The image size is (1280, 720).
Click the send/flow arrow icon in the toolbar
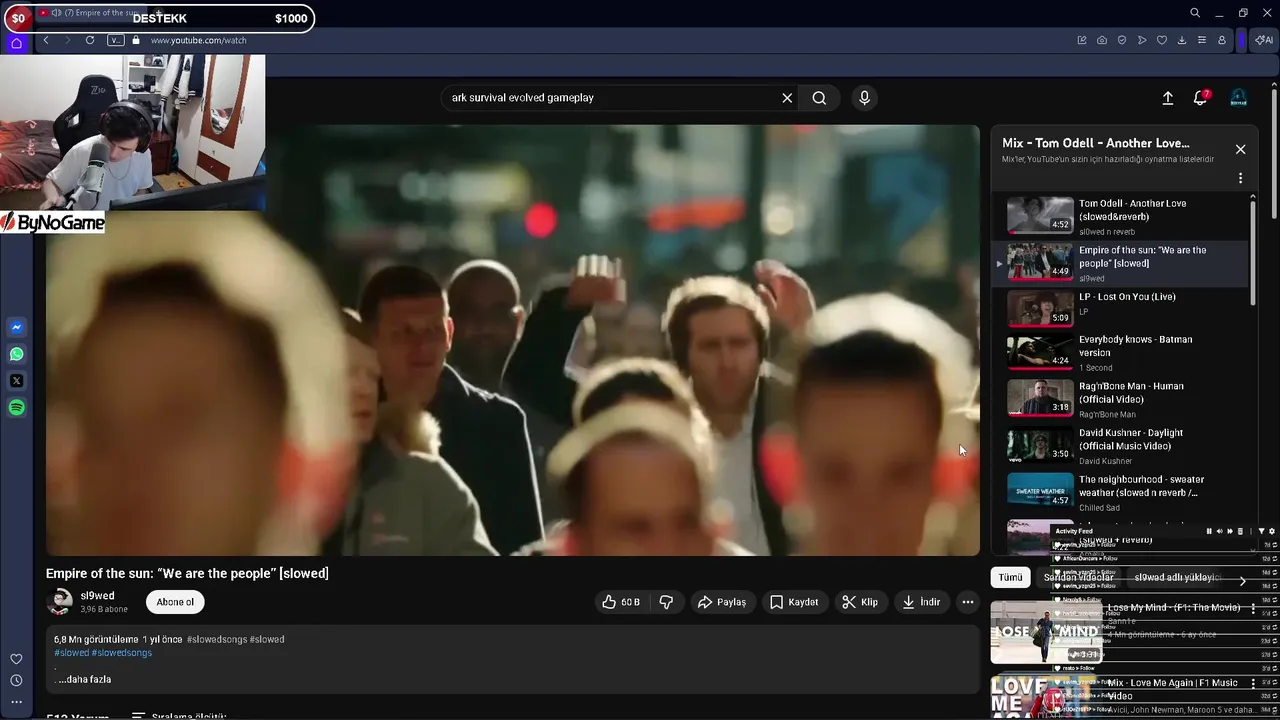point(1142,40)
